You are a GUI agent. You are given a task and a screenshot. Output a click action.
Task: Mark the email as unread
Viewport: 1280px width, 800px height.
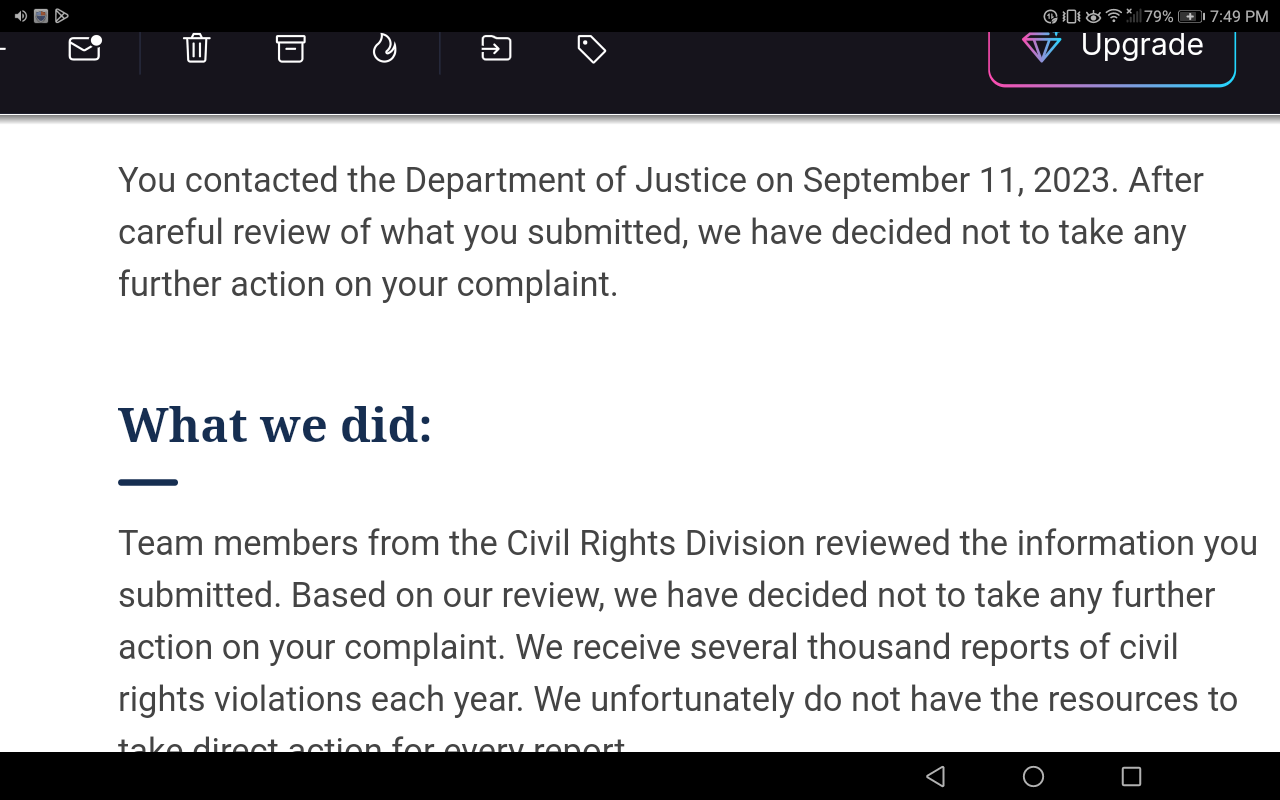click(85, 47)
